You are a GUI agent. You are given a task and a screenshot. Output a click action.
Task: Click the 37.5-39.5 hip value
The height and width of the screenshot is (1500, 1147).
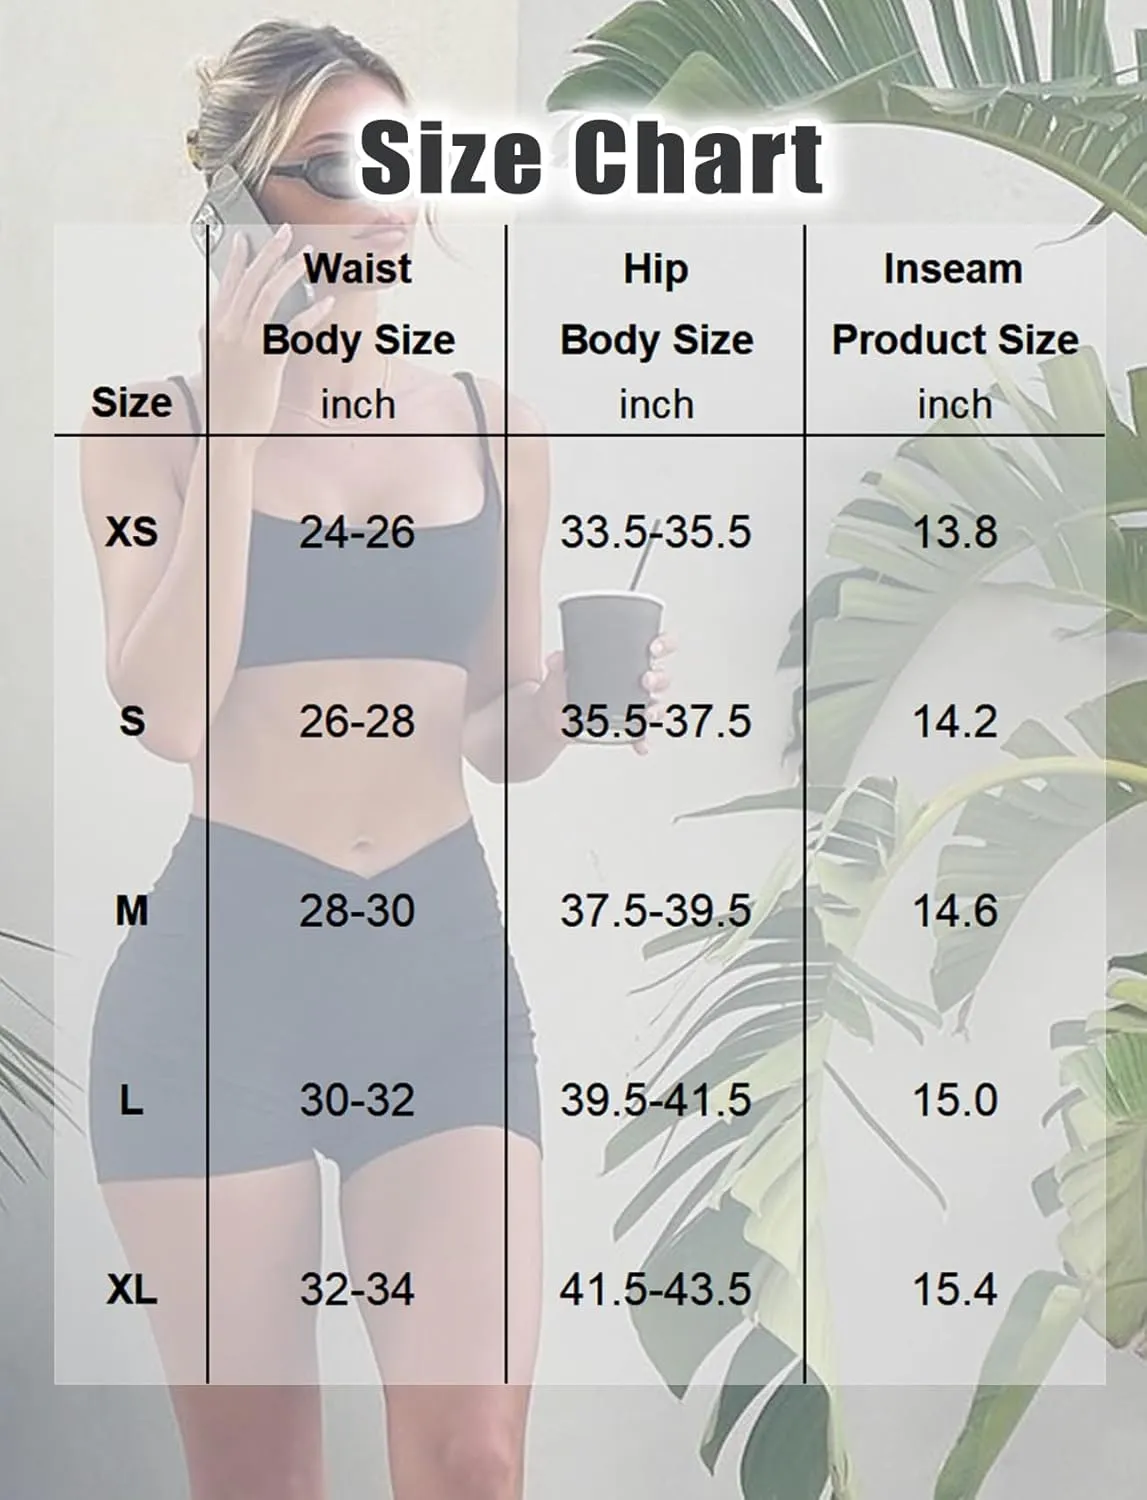(655, 911)
